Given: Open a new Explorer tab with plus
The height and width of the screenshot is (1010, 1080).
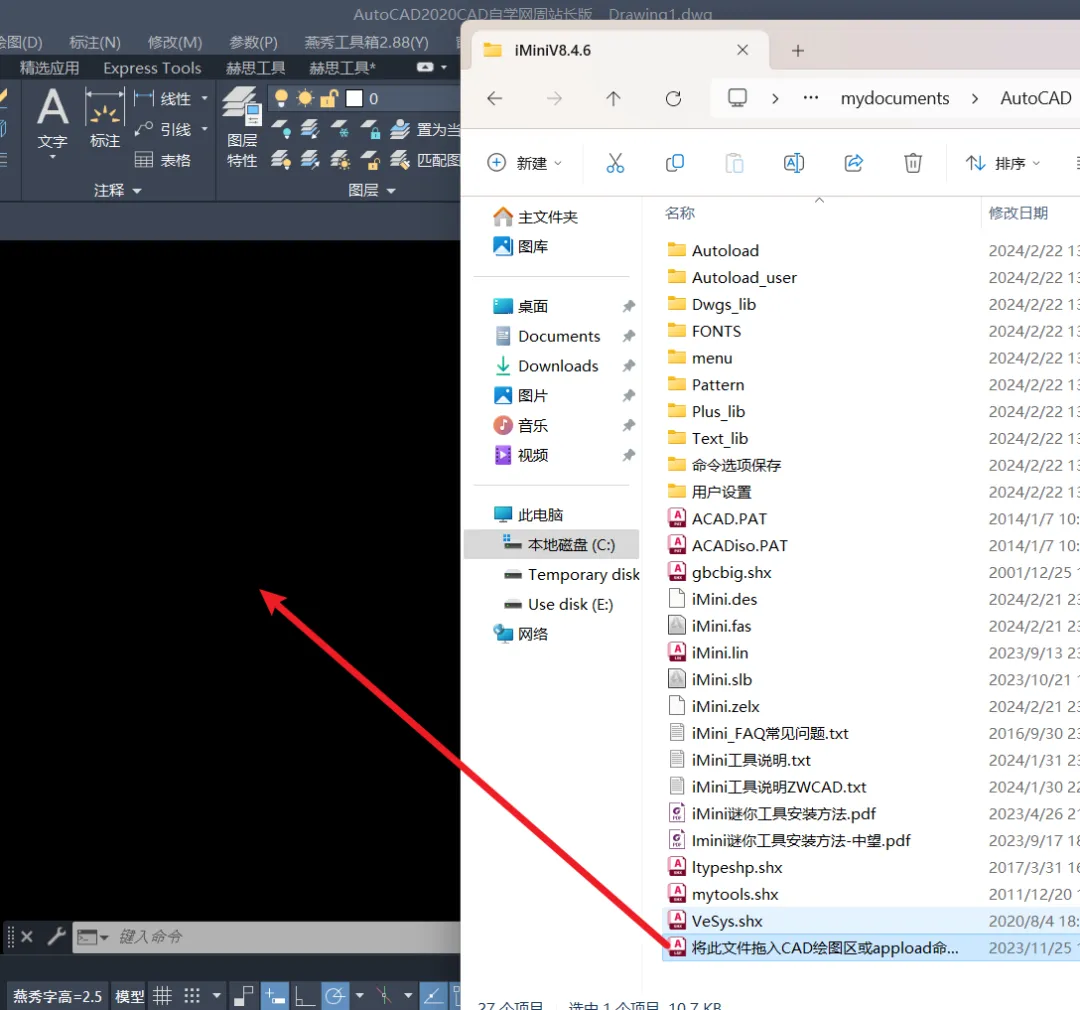Looking at the screenshot, I should (798, 50).
